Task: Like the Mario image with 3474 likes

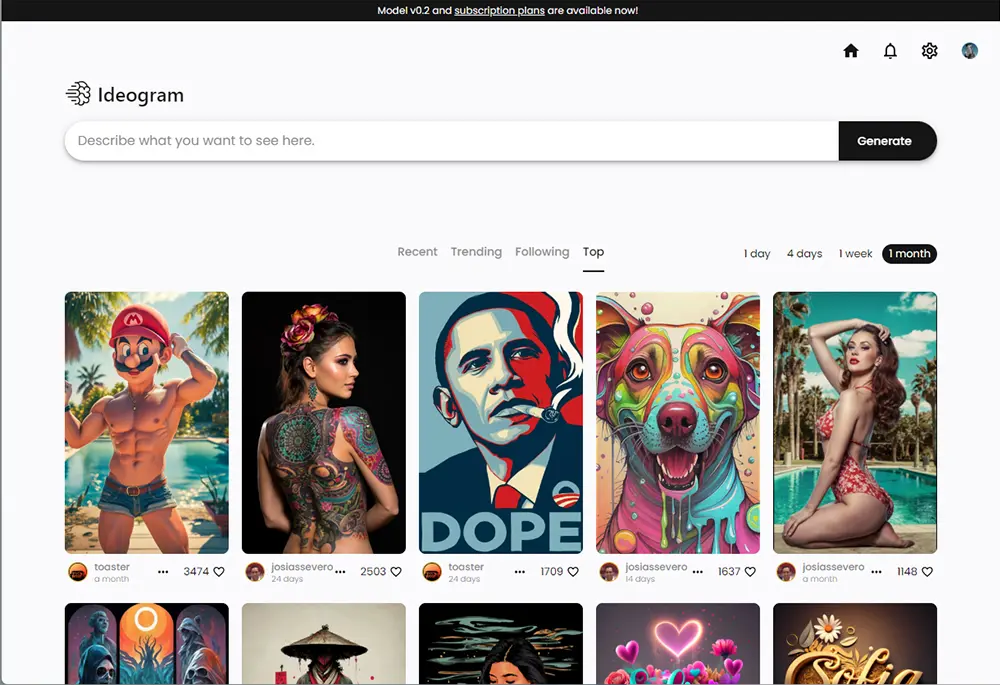Action: click(x=219, y=571)
